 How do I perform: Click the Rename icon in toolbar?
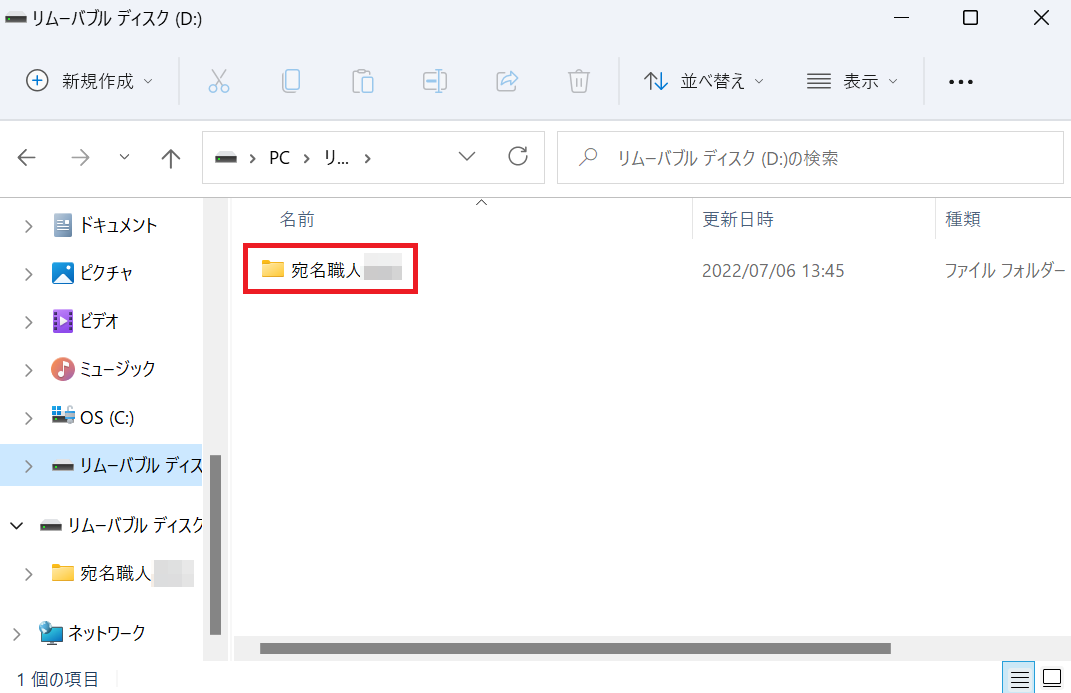pos(435,81)
